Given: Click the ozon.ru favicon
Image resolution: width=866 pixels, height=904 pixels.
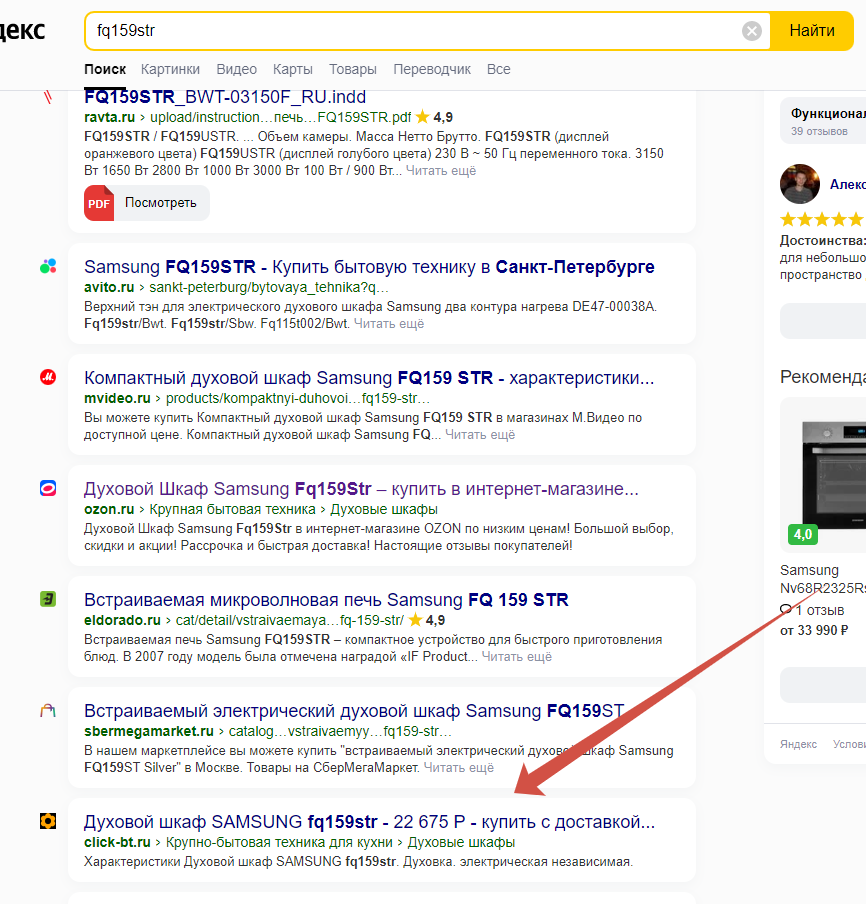Looking at the screenshot, I should pos(48,488).
